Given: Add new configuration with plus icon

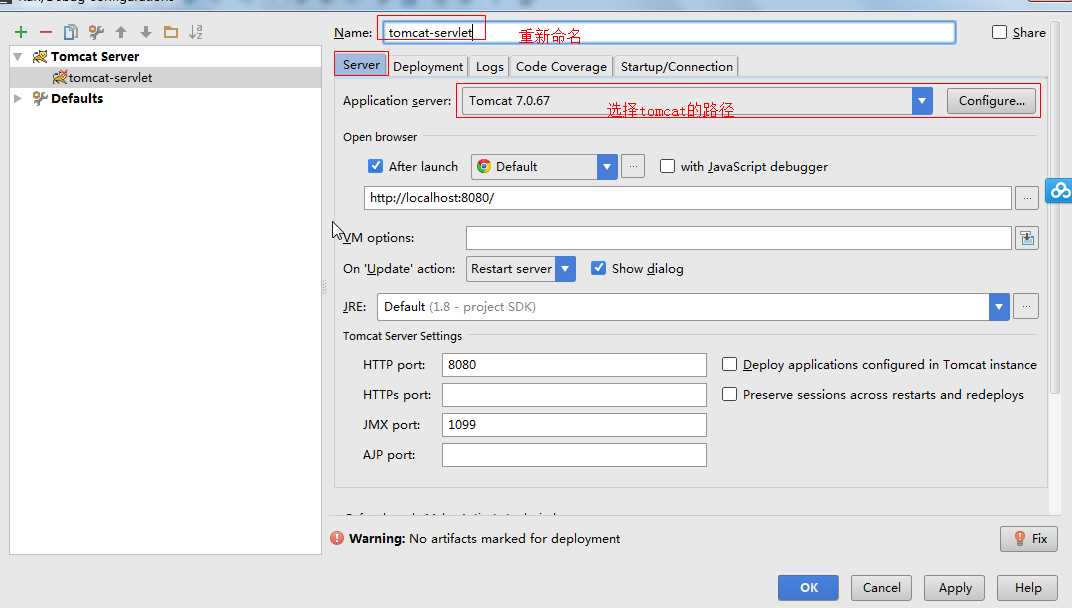Looking at the screenshot, I should point(21,32).
